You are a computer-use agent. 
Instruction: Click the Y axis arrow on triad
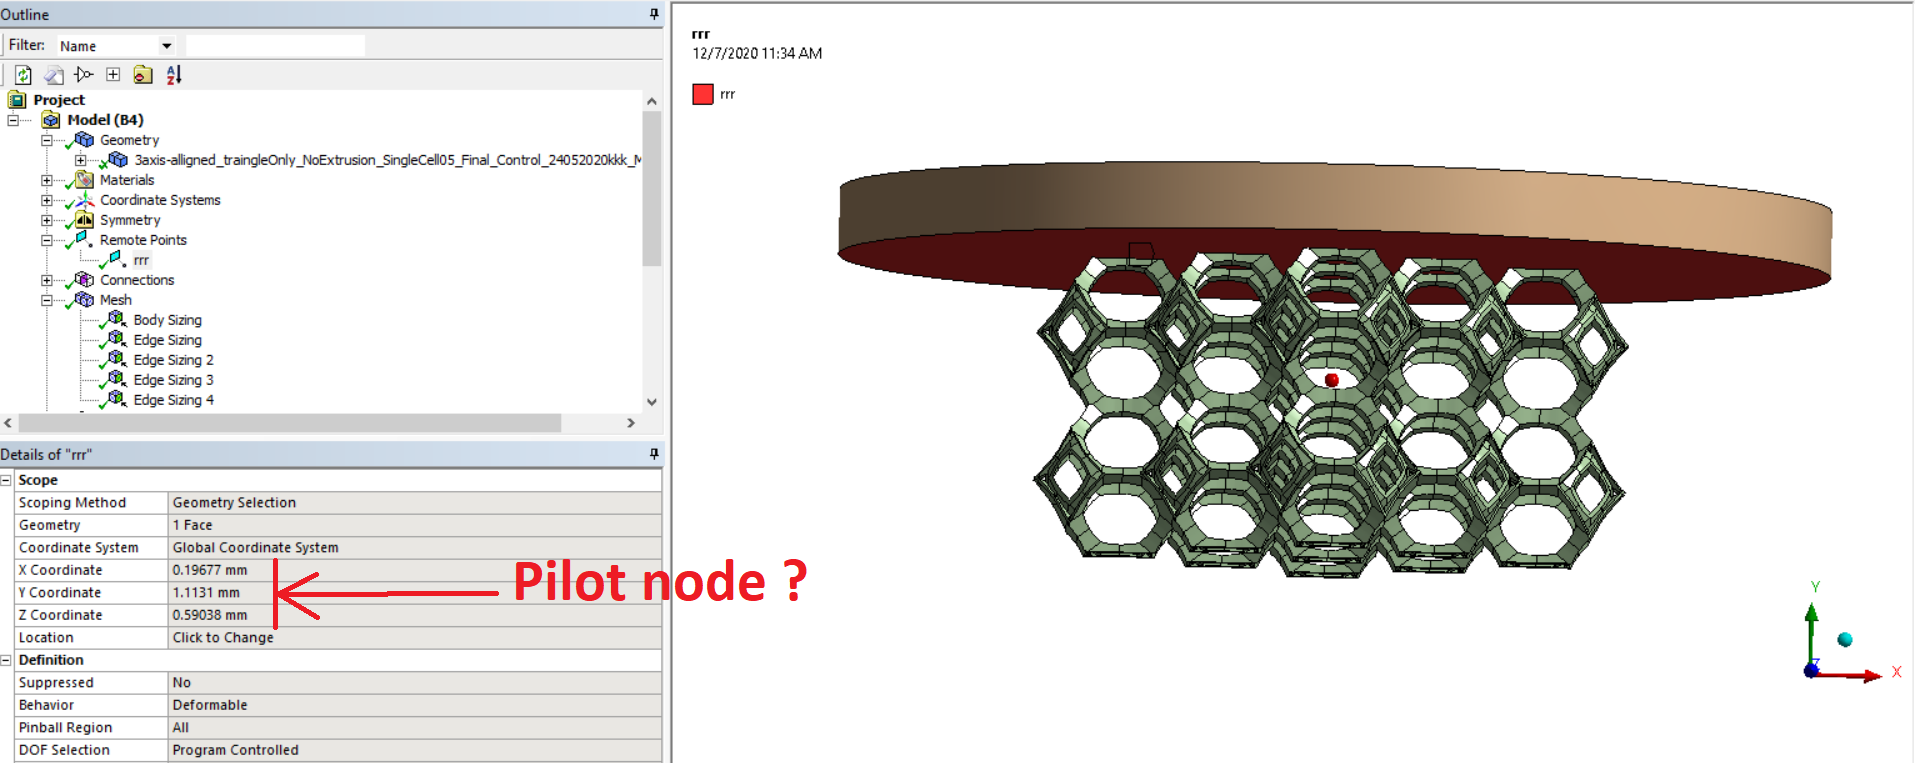tap(1811, 612)
